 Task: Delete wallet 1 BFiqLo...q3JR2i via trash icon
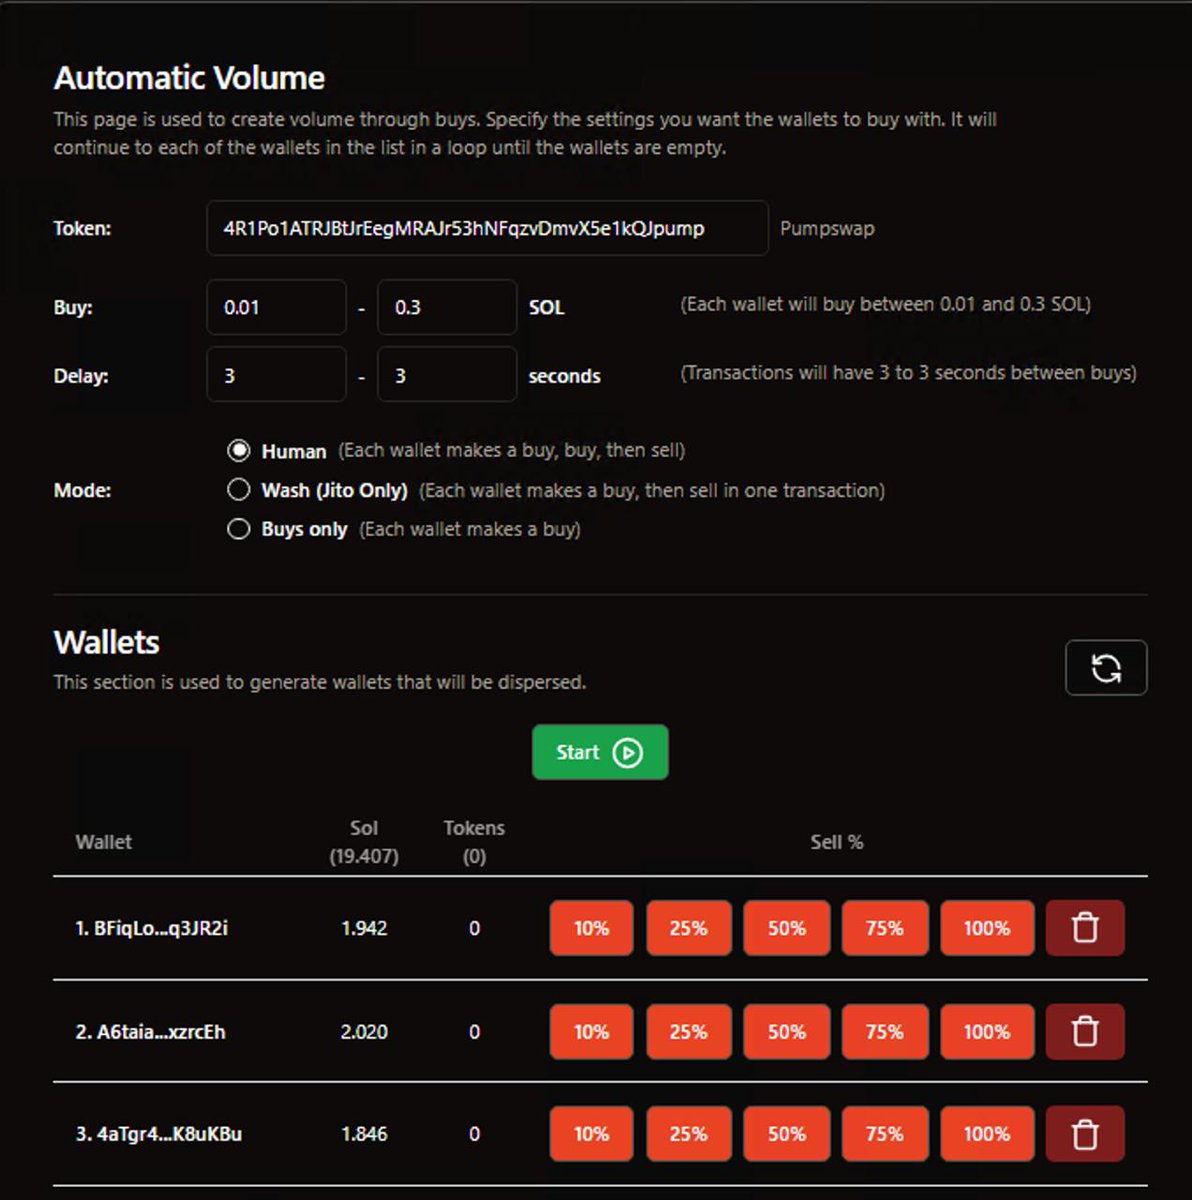click(1085, 928)
